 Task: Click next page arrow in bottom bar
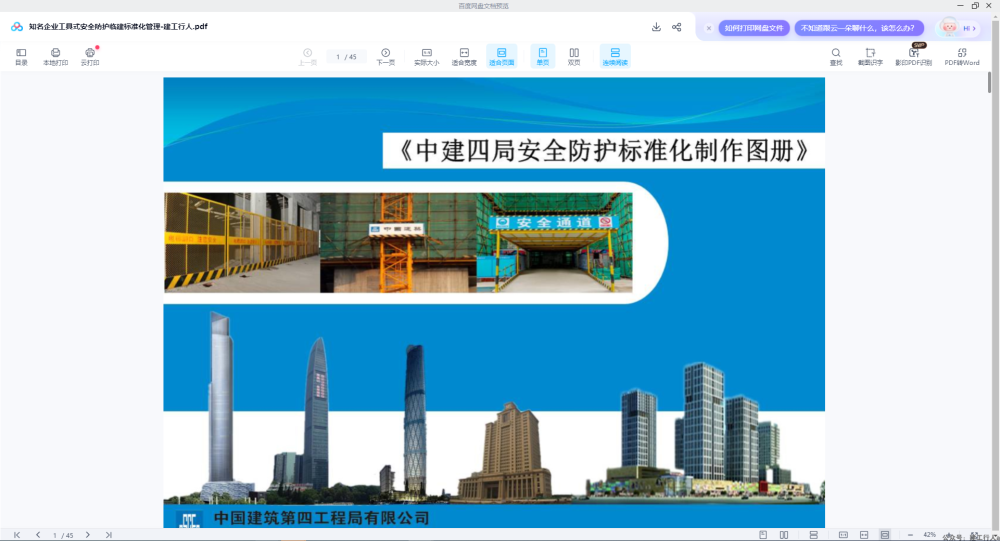click(87, 535)
